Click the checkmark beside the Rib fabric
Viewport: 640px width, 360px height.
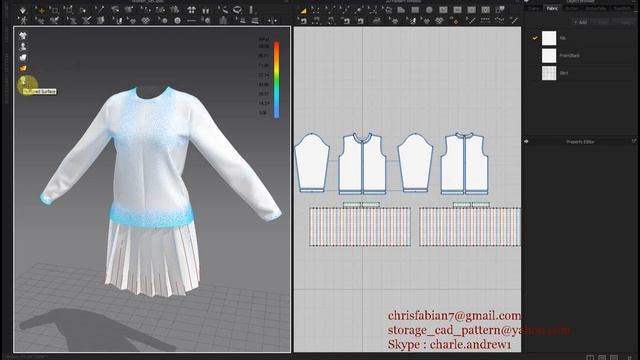(534, 38)
